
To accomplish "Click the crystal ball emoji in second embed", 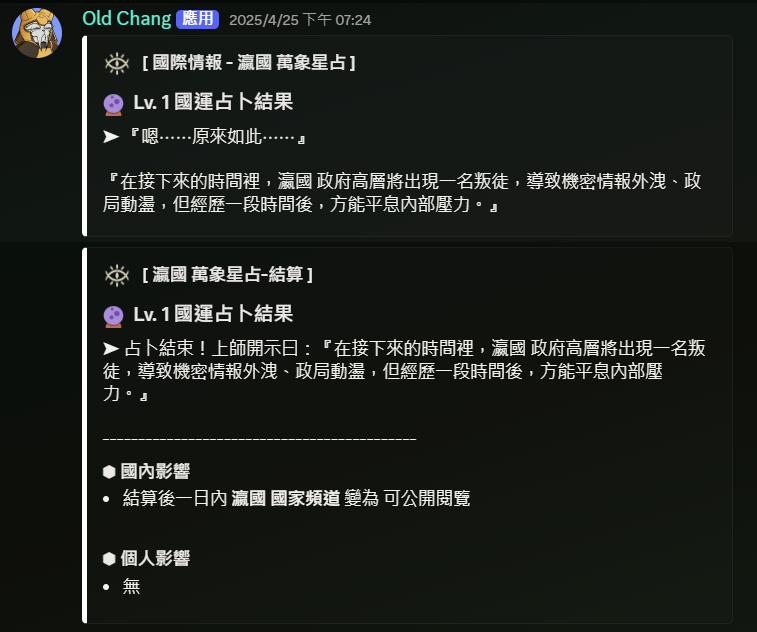I will click(113, 317).
